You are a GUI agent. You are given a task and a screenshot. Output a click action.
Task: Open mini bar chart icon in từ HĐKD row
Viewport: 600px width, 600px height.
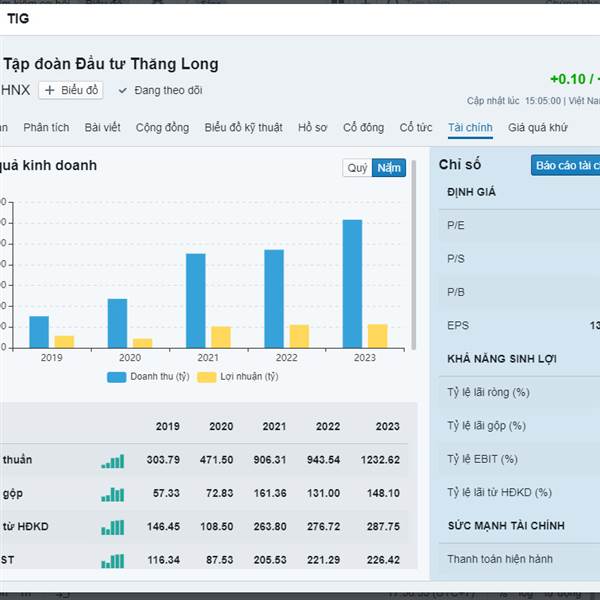[x=112, y=527]
